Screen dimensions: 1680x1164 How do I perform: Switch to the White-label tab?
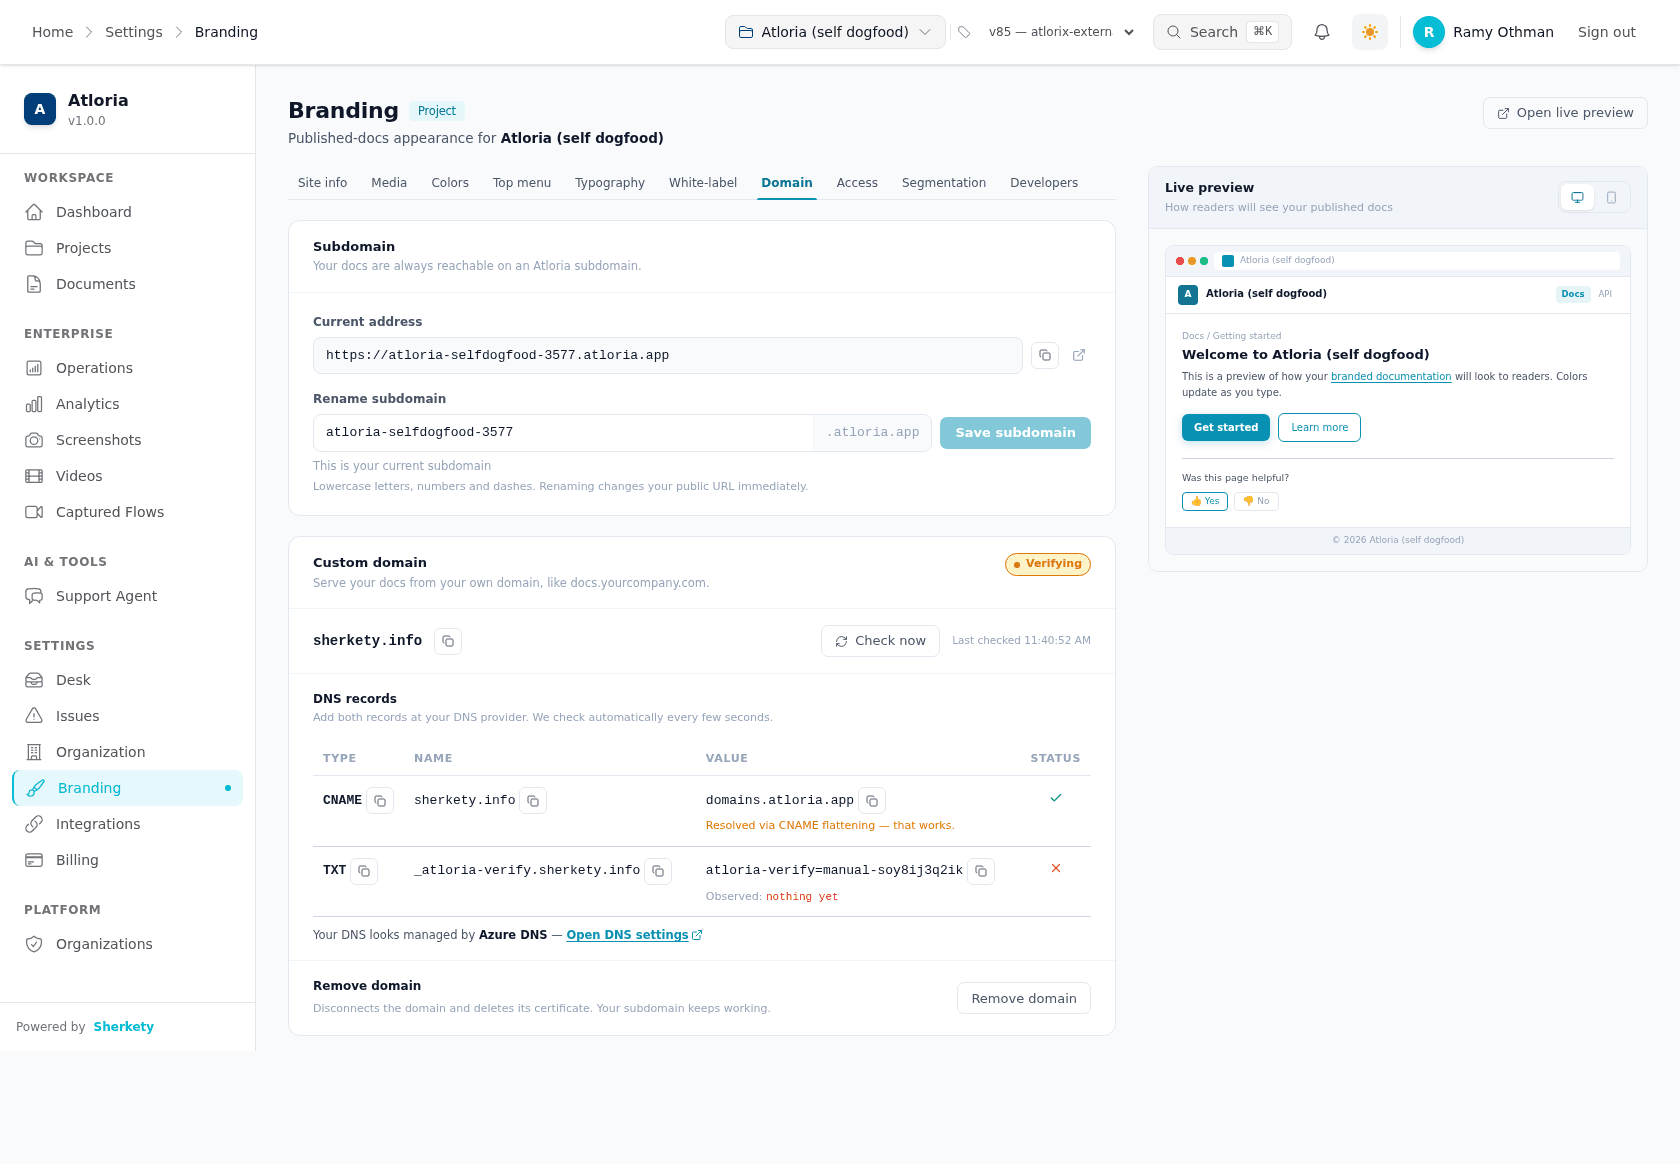703,183
